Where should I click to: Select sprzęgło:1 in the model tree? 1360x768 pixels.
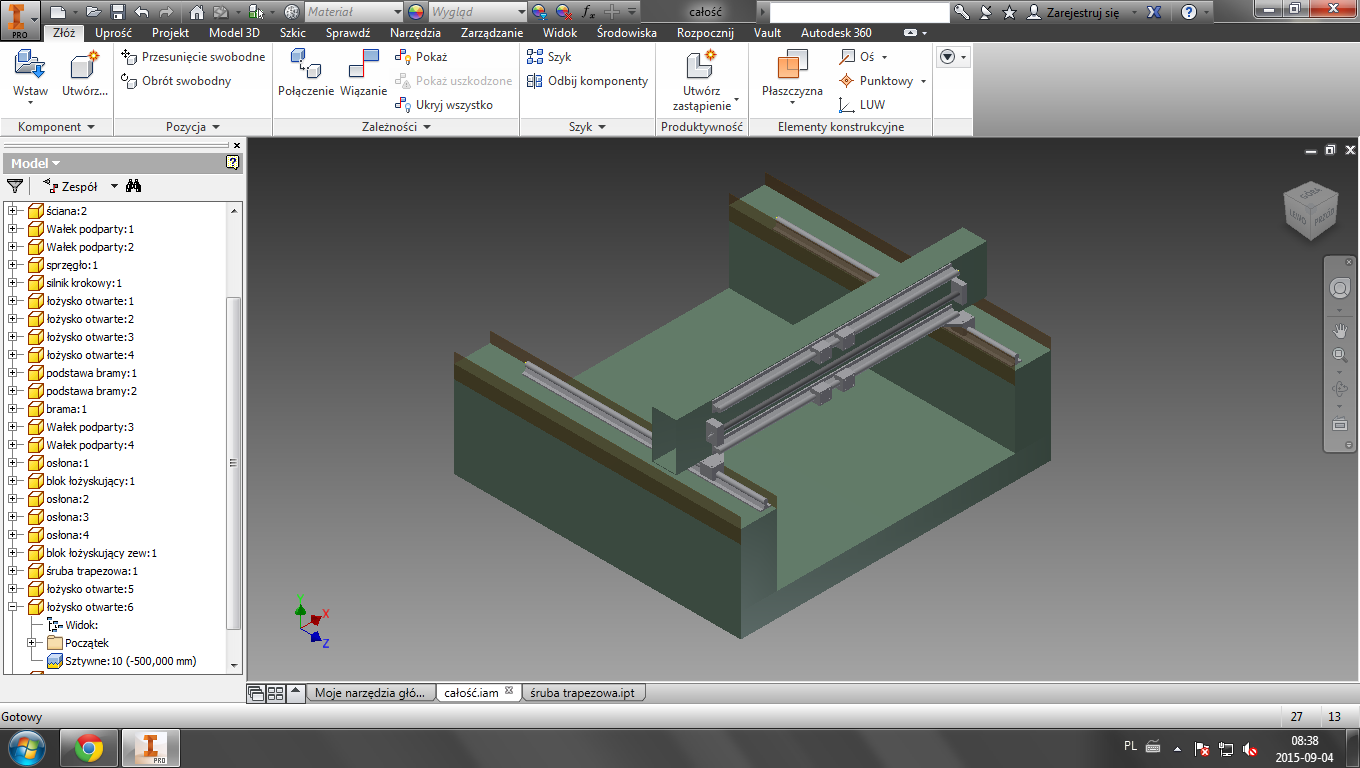point(72,265)
